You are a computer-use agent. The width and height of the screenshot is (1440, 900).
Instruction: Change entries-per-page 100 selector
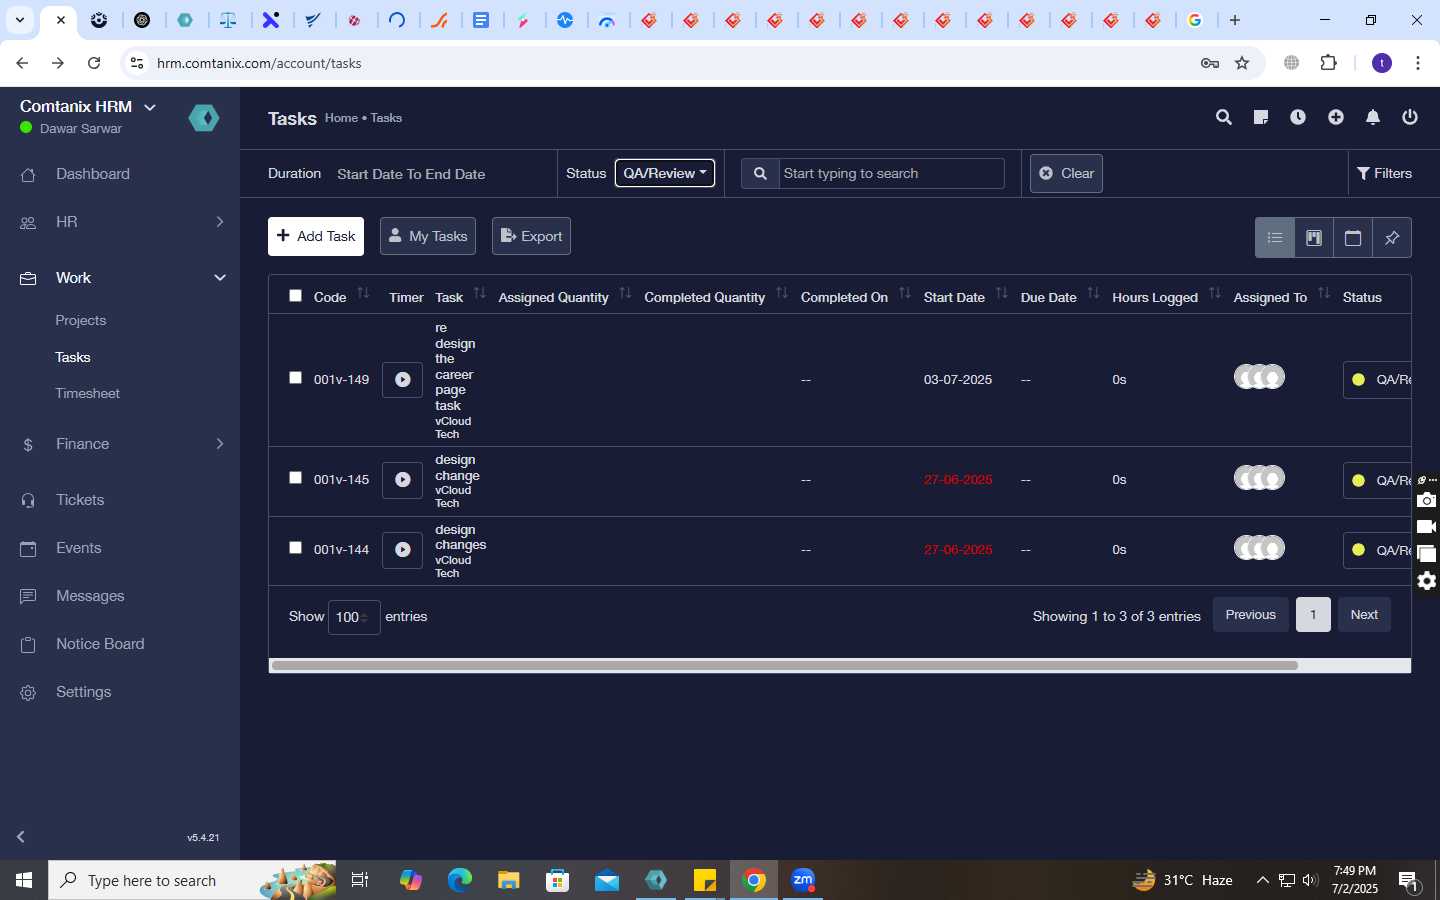(354, 617)
